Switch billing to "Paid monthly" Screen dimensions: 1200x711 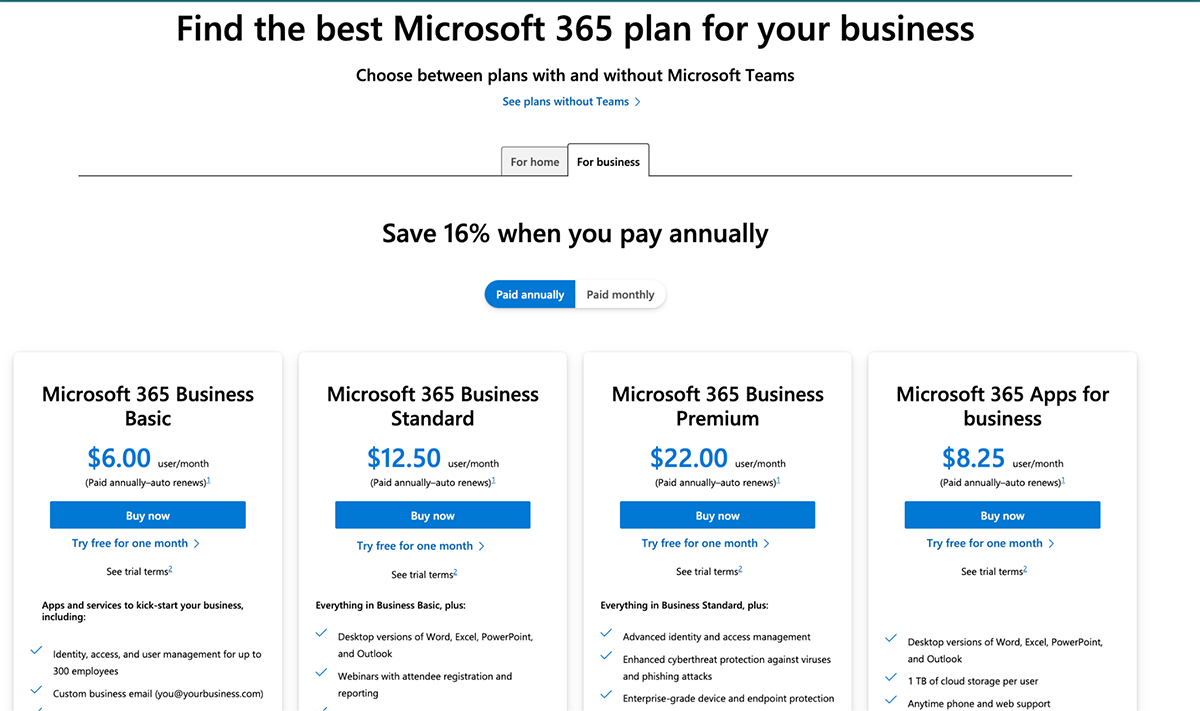click(620, 294)
